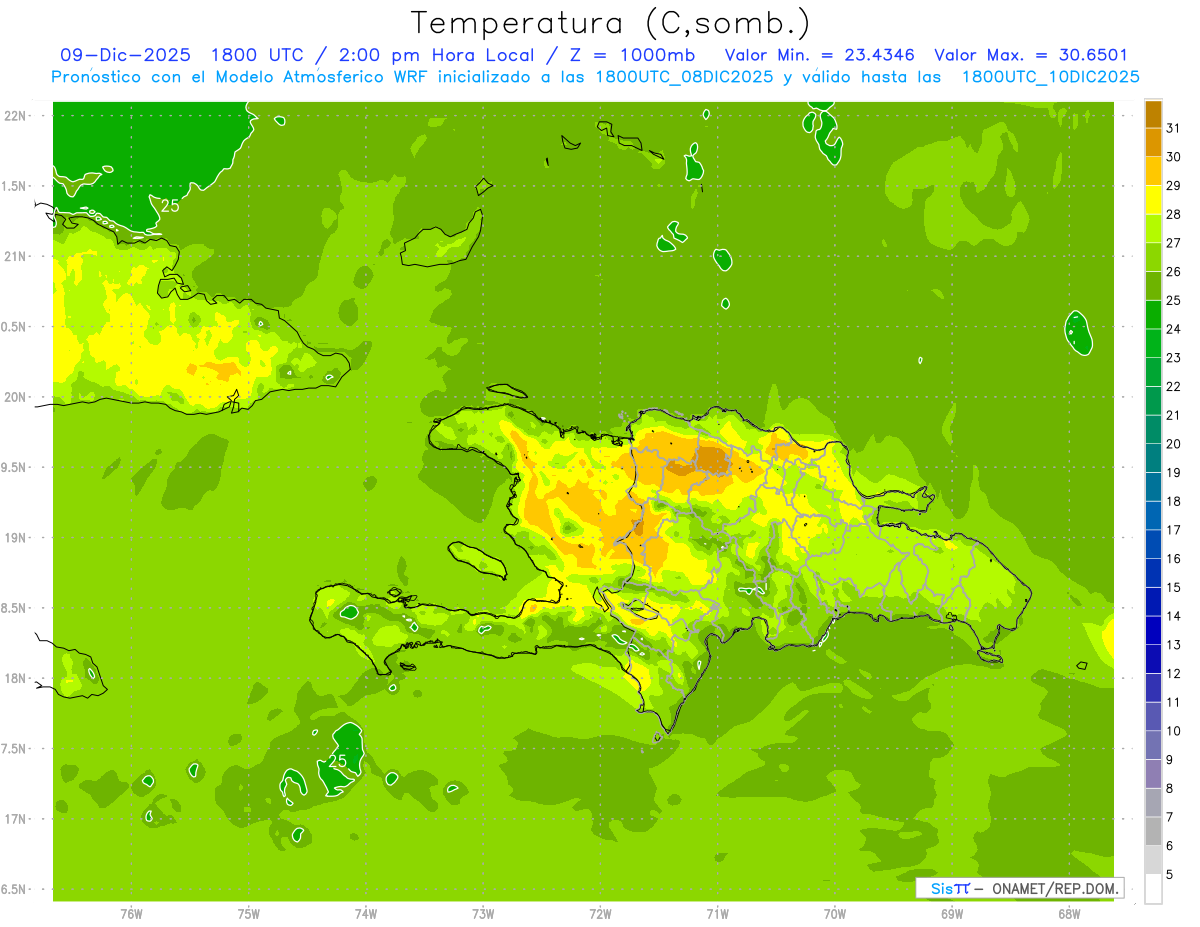Click the '31' value on the color scale
The height and width of the screenshot is (927, 1200).
[x=1174, y=127]
